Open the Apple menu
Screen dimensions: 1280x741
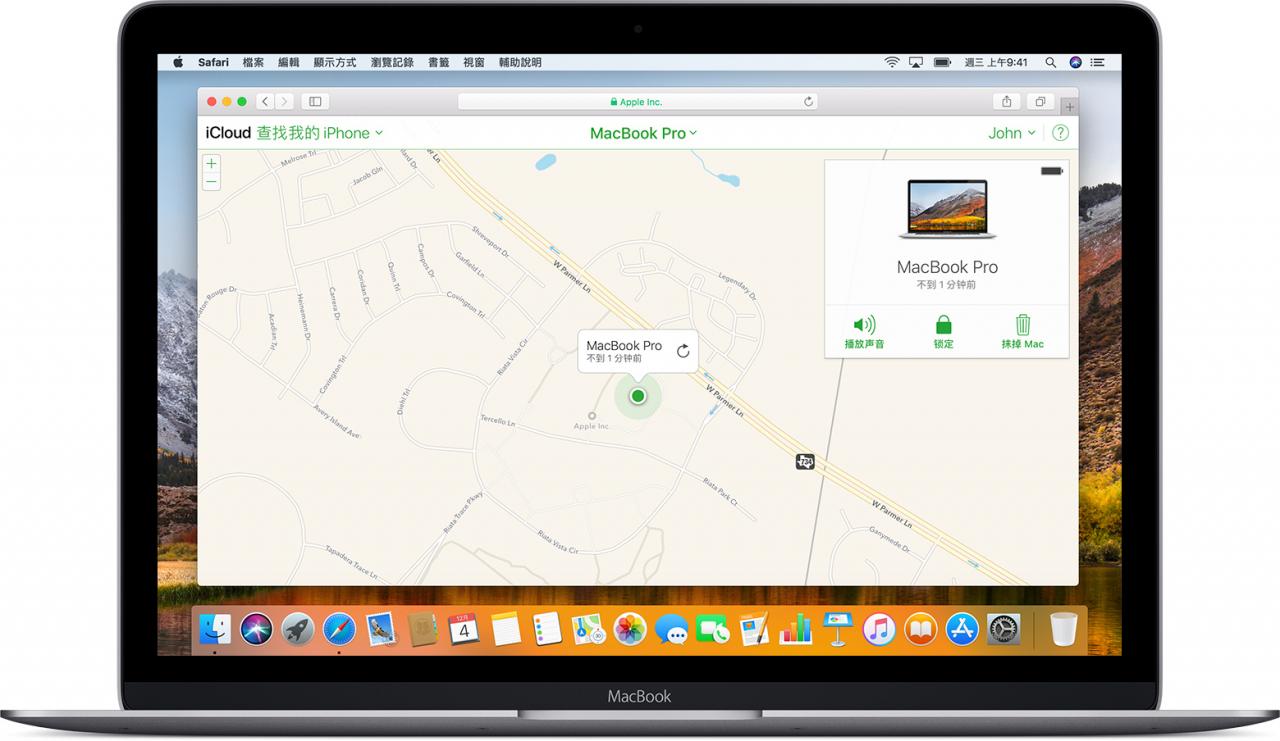coord(178,62)
